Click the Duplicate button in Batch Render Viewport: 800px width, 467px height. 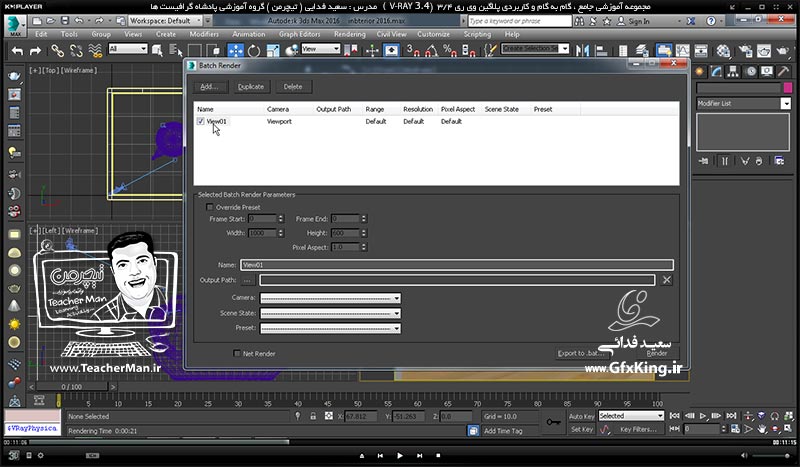(251, 87)
